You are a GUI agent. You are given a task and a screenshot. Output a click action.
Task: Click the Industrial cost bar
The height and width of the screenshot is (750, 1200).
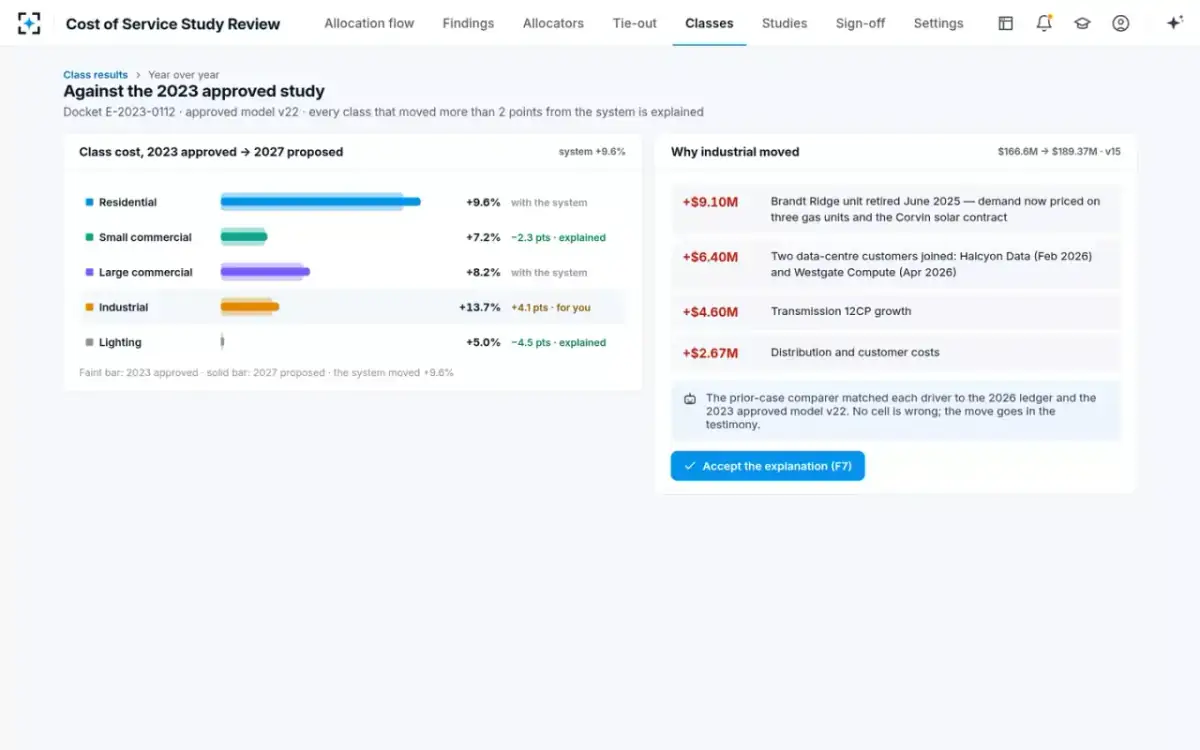[250, 307]
